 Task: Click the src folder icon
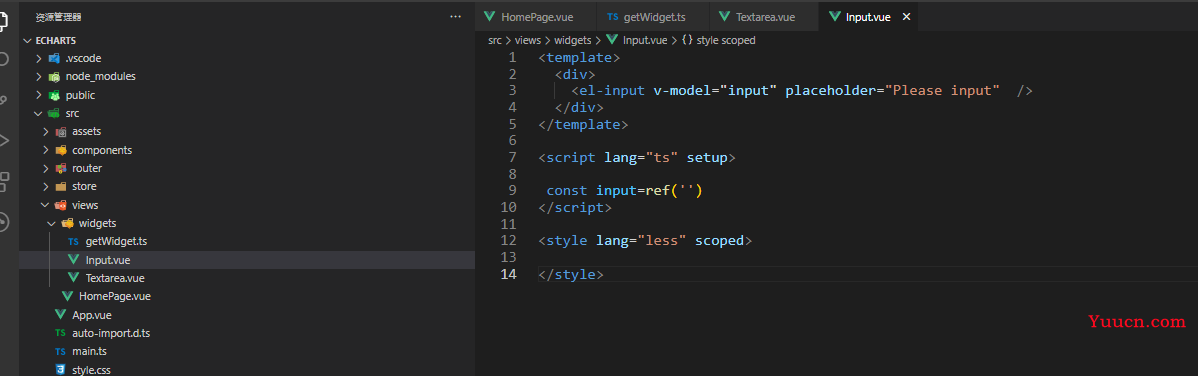coord(54,113)
